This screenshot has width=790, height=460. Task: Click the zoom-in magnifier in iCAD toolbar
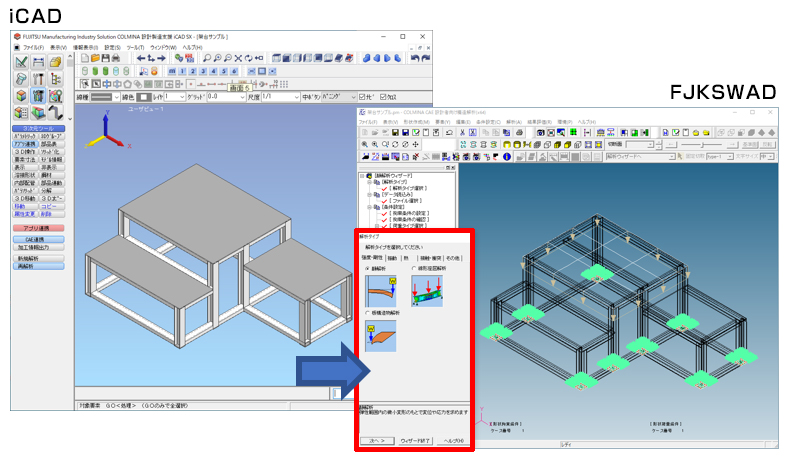[217, 58]
